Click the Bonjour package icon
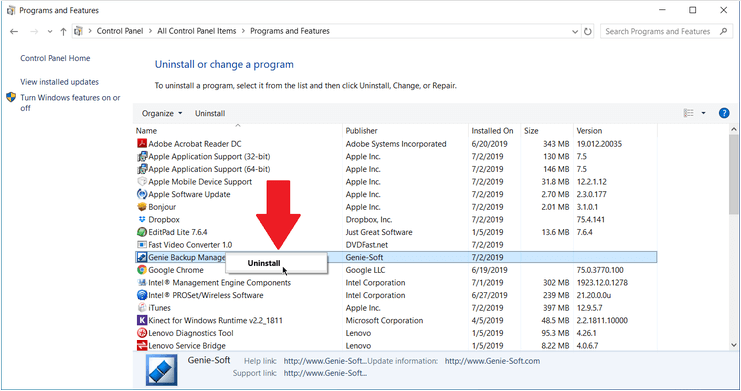Viewport: 741px width, 391px height. pos(141,207)
